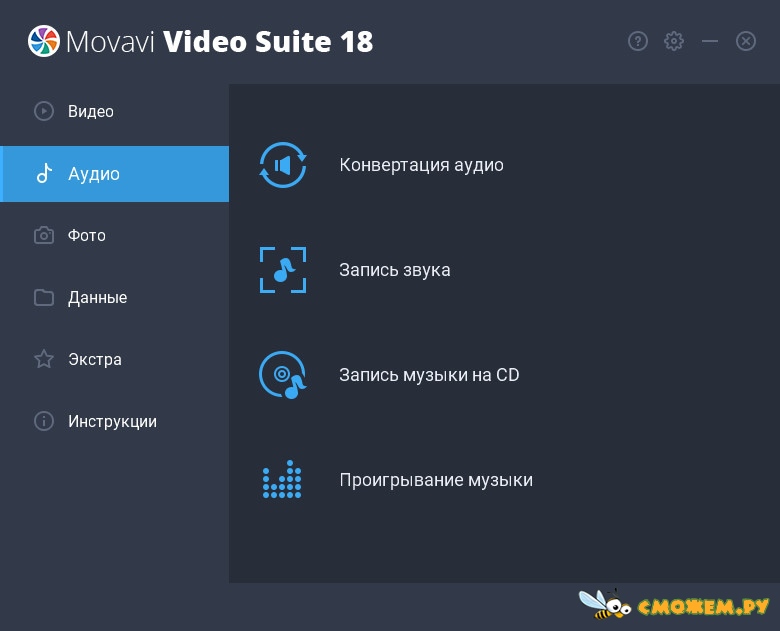Viewport: 780px width, 631px height.
Task: Open help via question mark icon
Action: (x=638, y=41)
